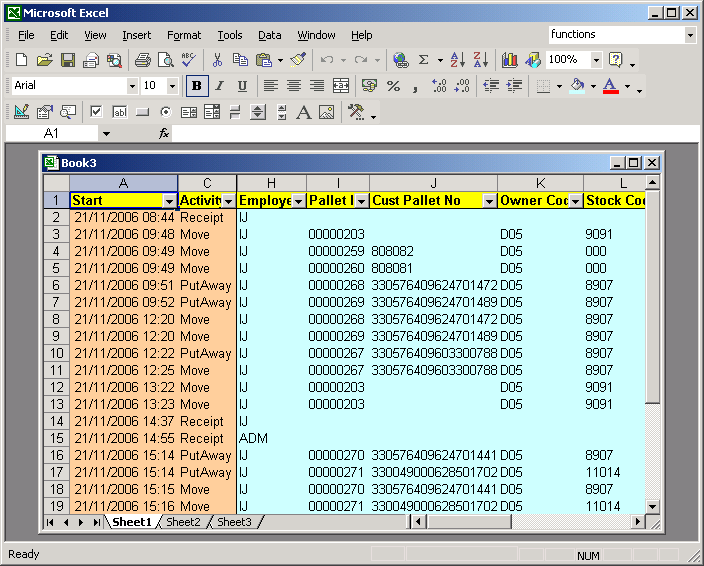
Task: Open the Owner Code filter dropdown
Action: (576, 202)
